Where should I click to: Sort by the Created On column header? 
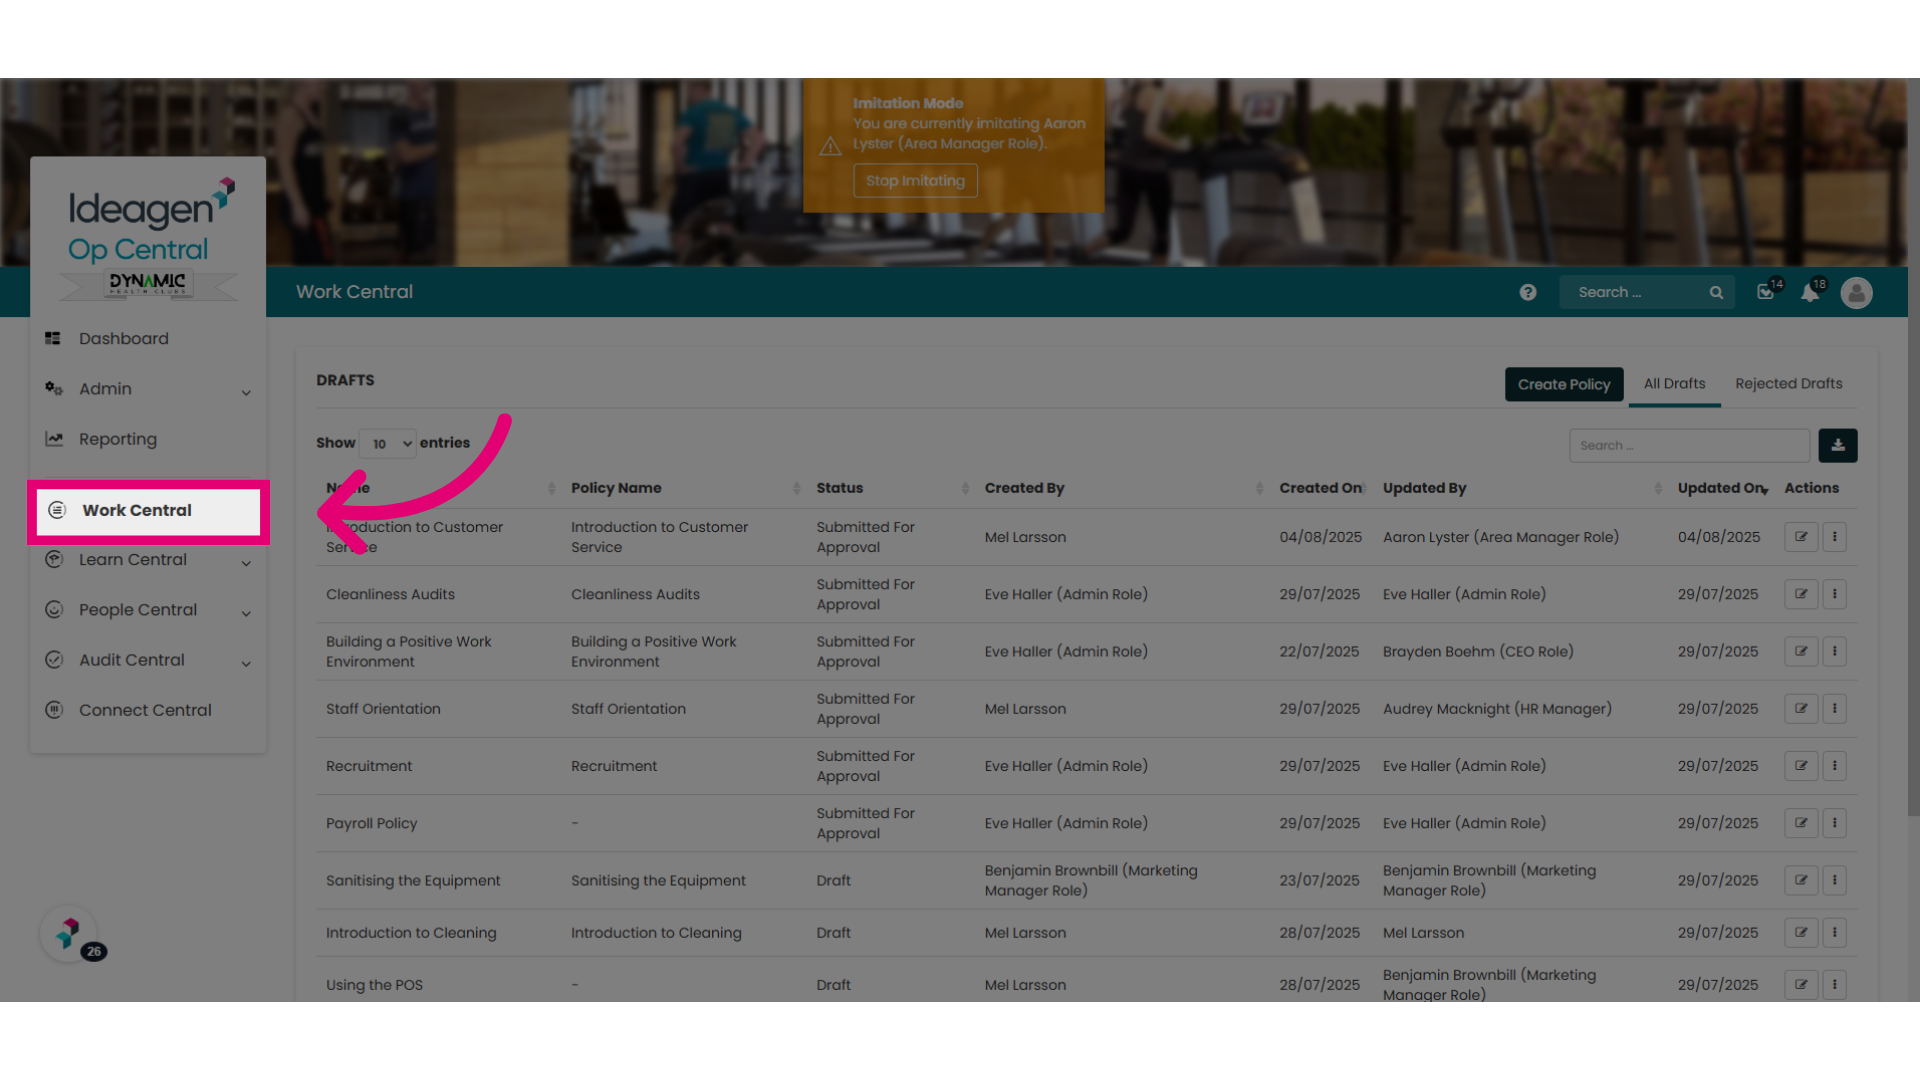(1320, 488)
